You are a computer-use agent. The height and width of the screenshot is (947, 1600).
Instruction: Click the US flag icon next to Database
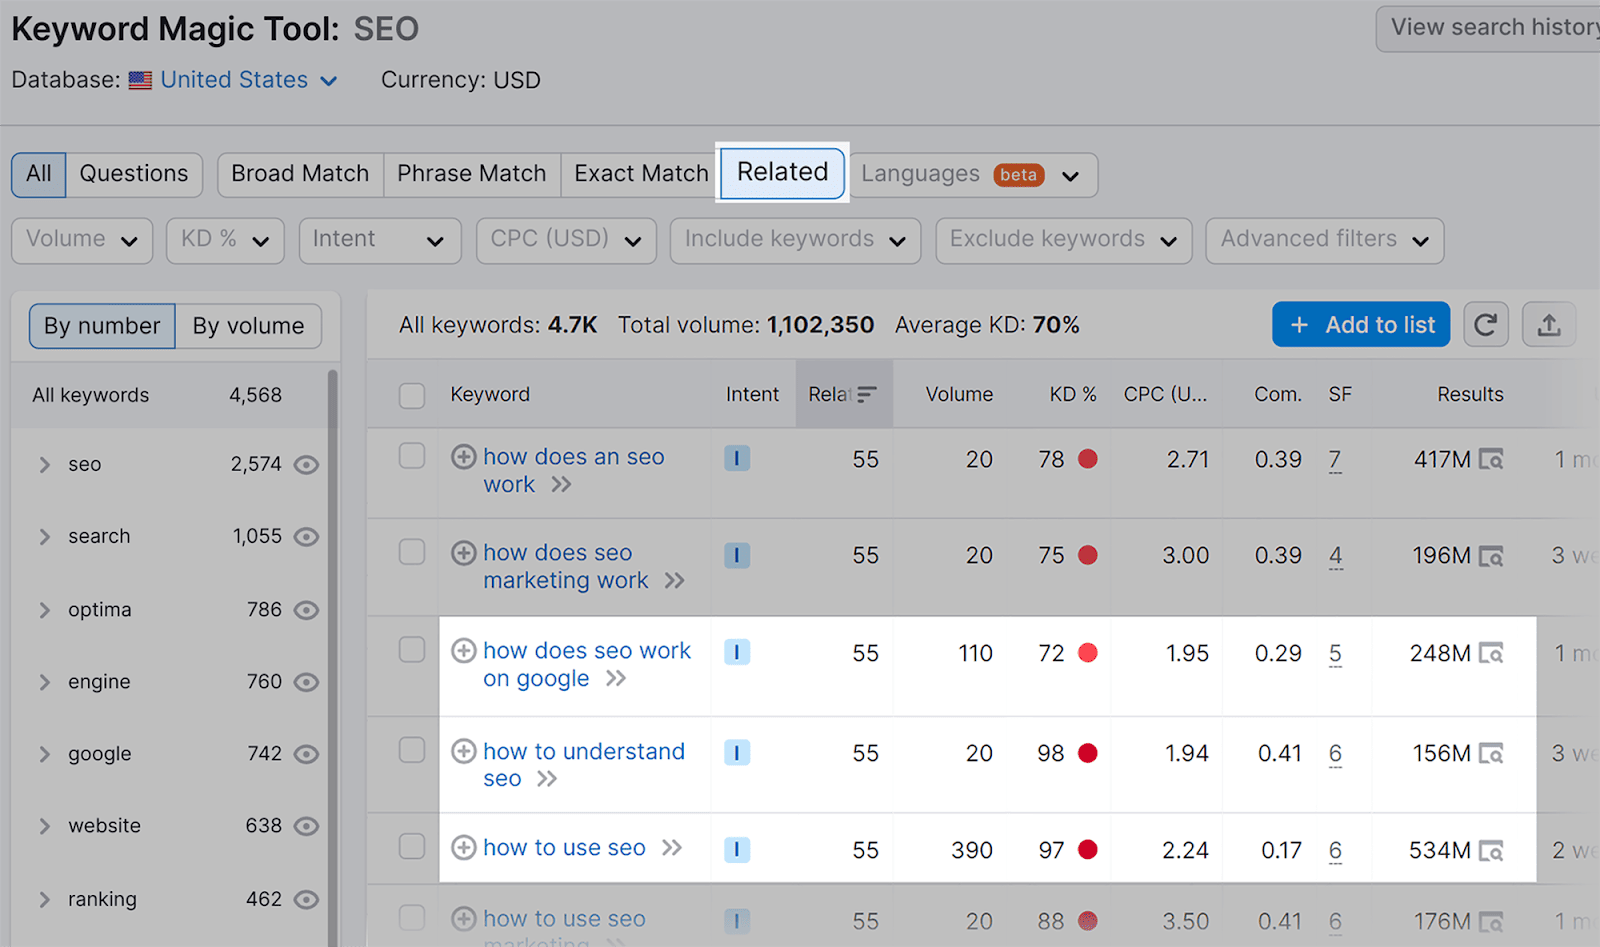(140, 80)
